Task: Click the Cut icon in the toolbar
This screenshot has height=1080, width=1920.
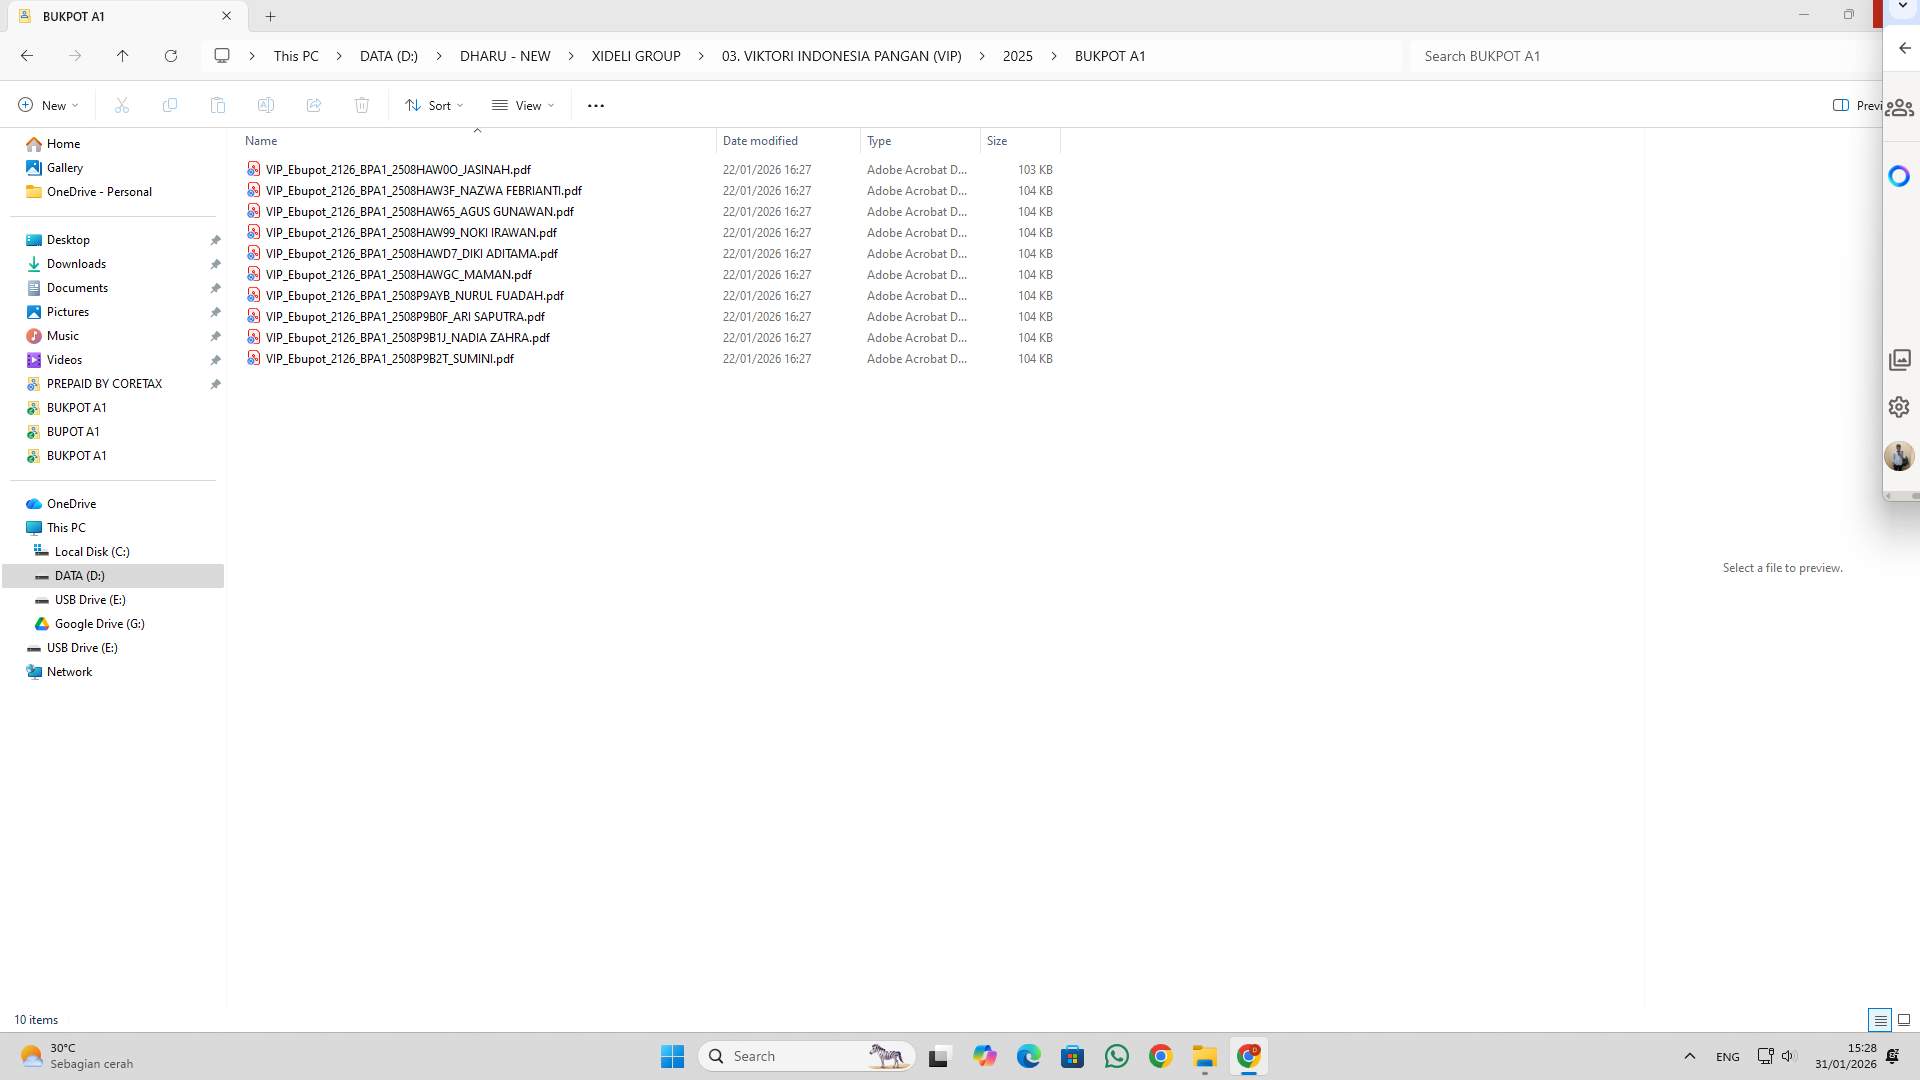Action: point(122,105)
